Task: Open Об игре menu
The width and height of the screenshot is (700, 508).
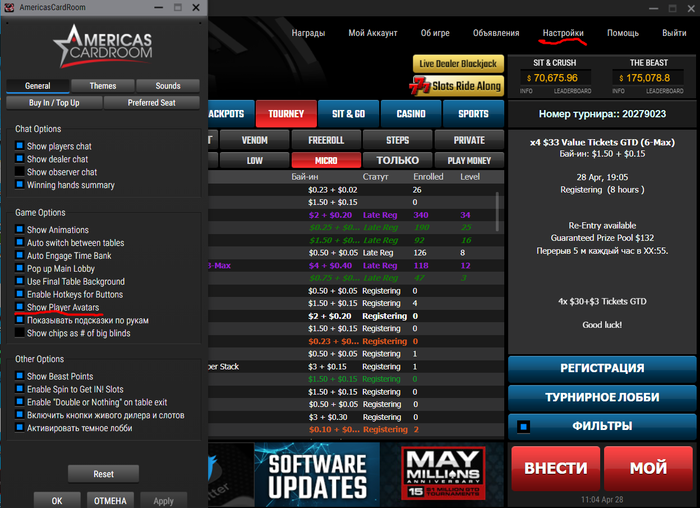Action: click(435, 33)
